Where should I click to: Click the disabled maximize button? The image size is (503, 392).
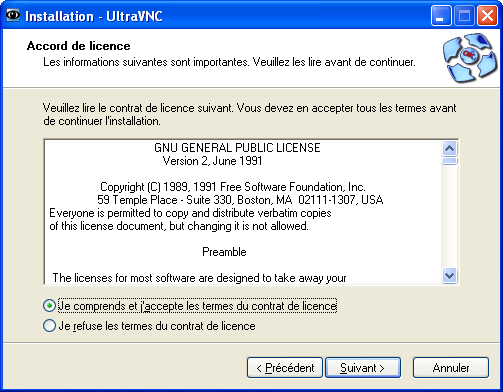464,16
